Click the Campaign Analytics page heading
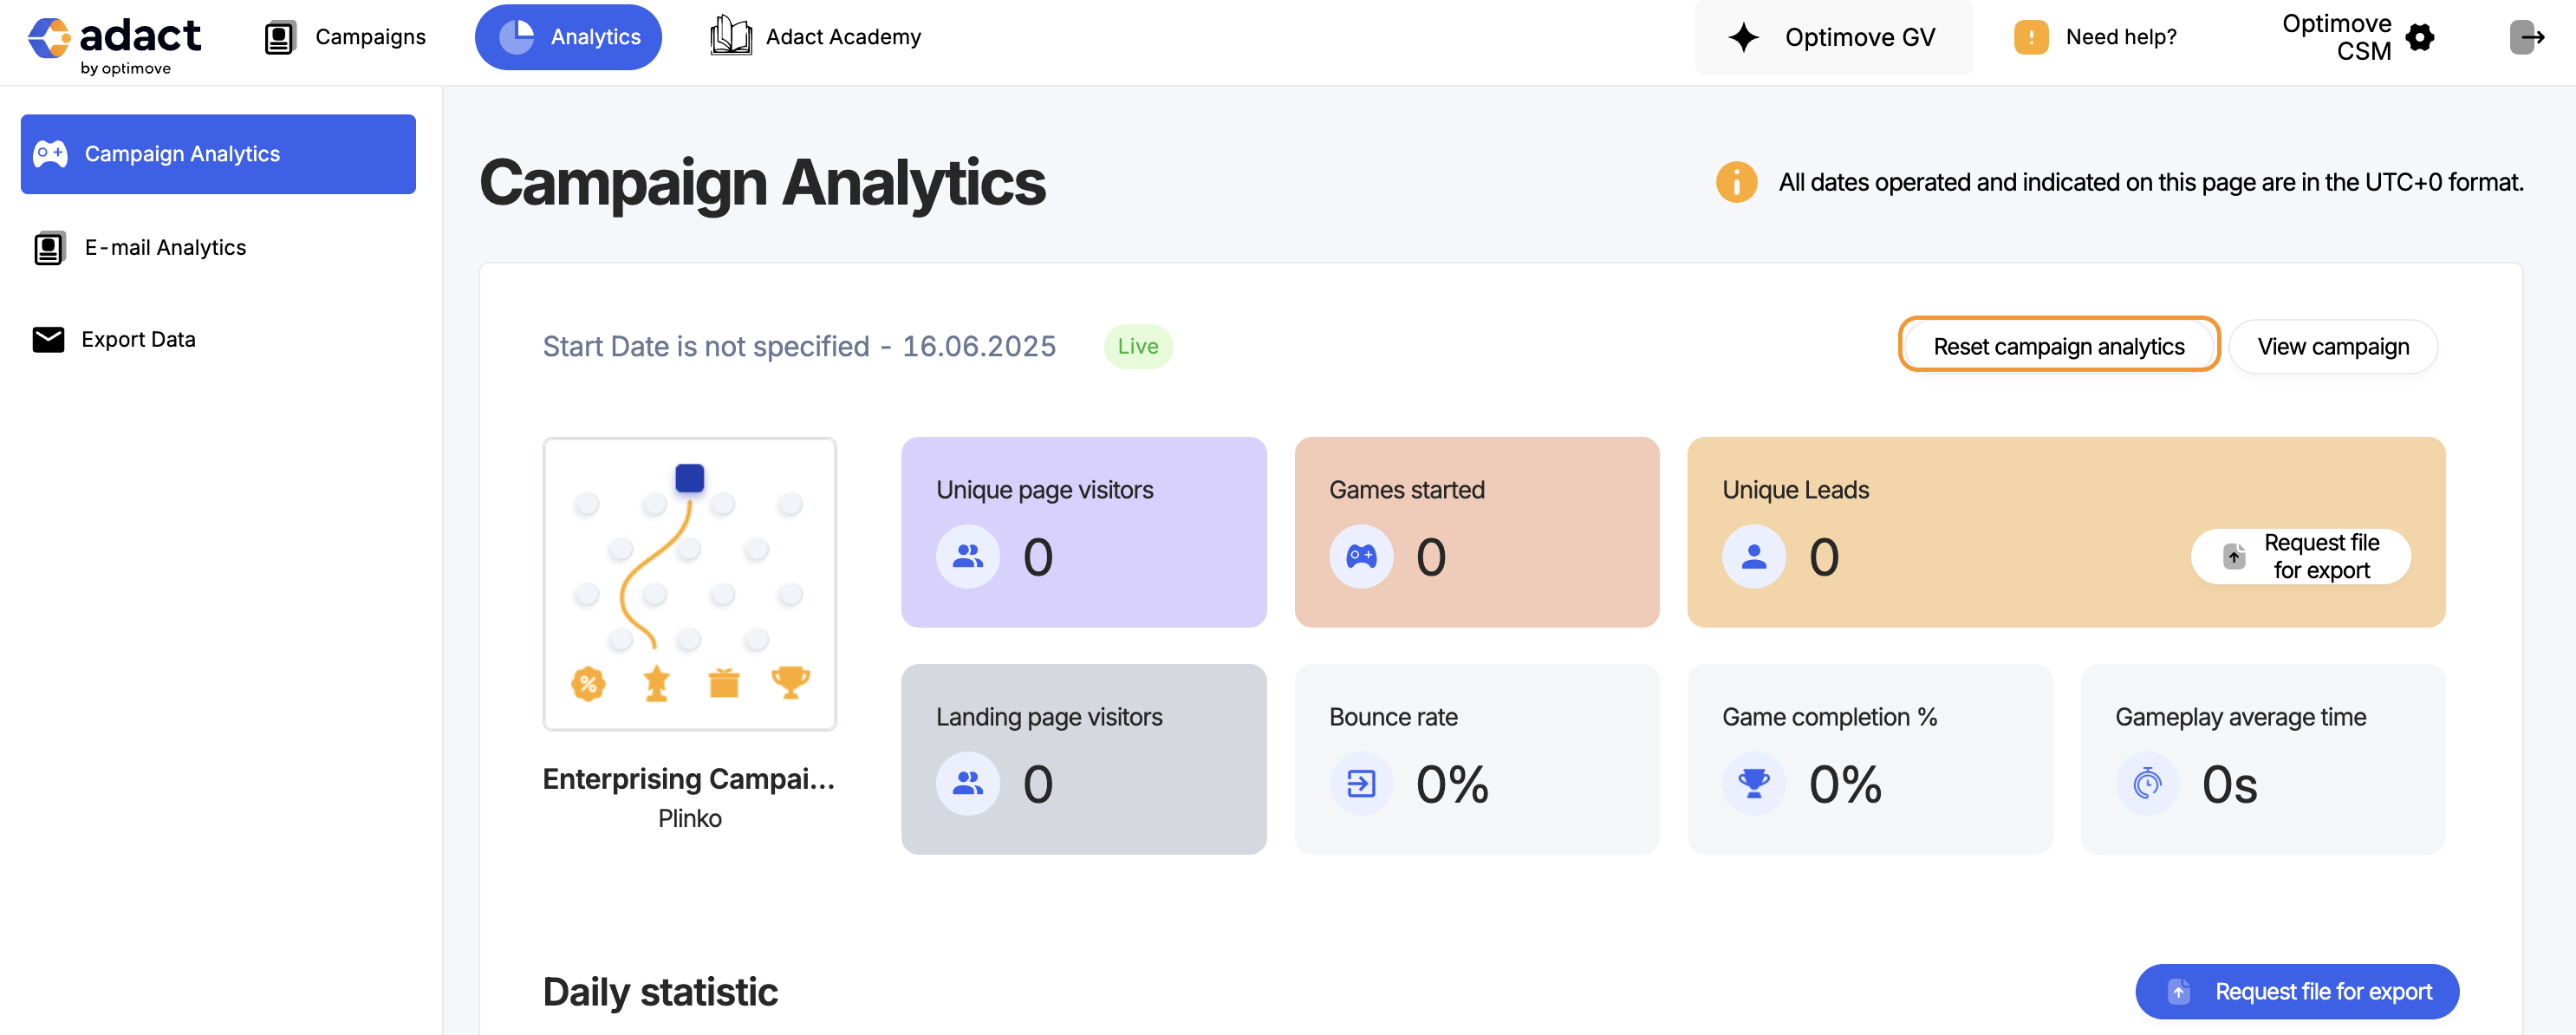This screenshot has width=2576, height=1035. [763, 183]
